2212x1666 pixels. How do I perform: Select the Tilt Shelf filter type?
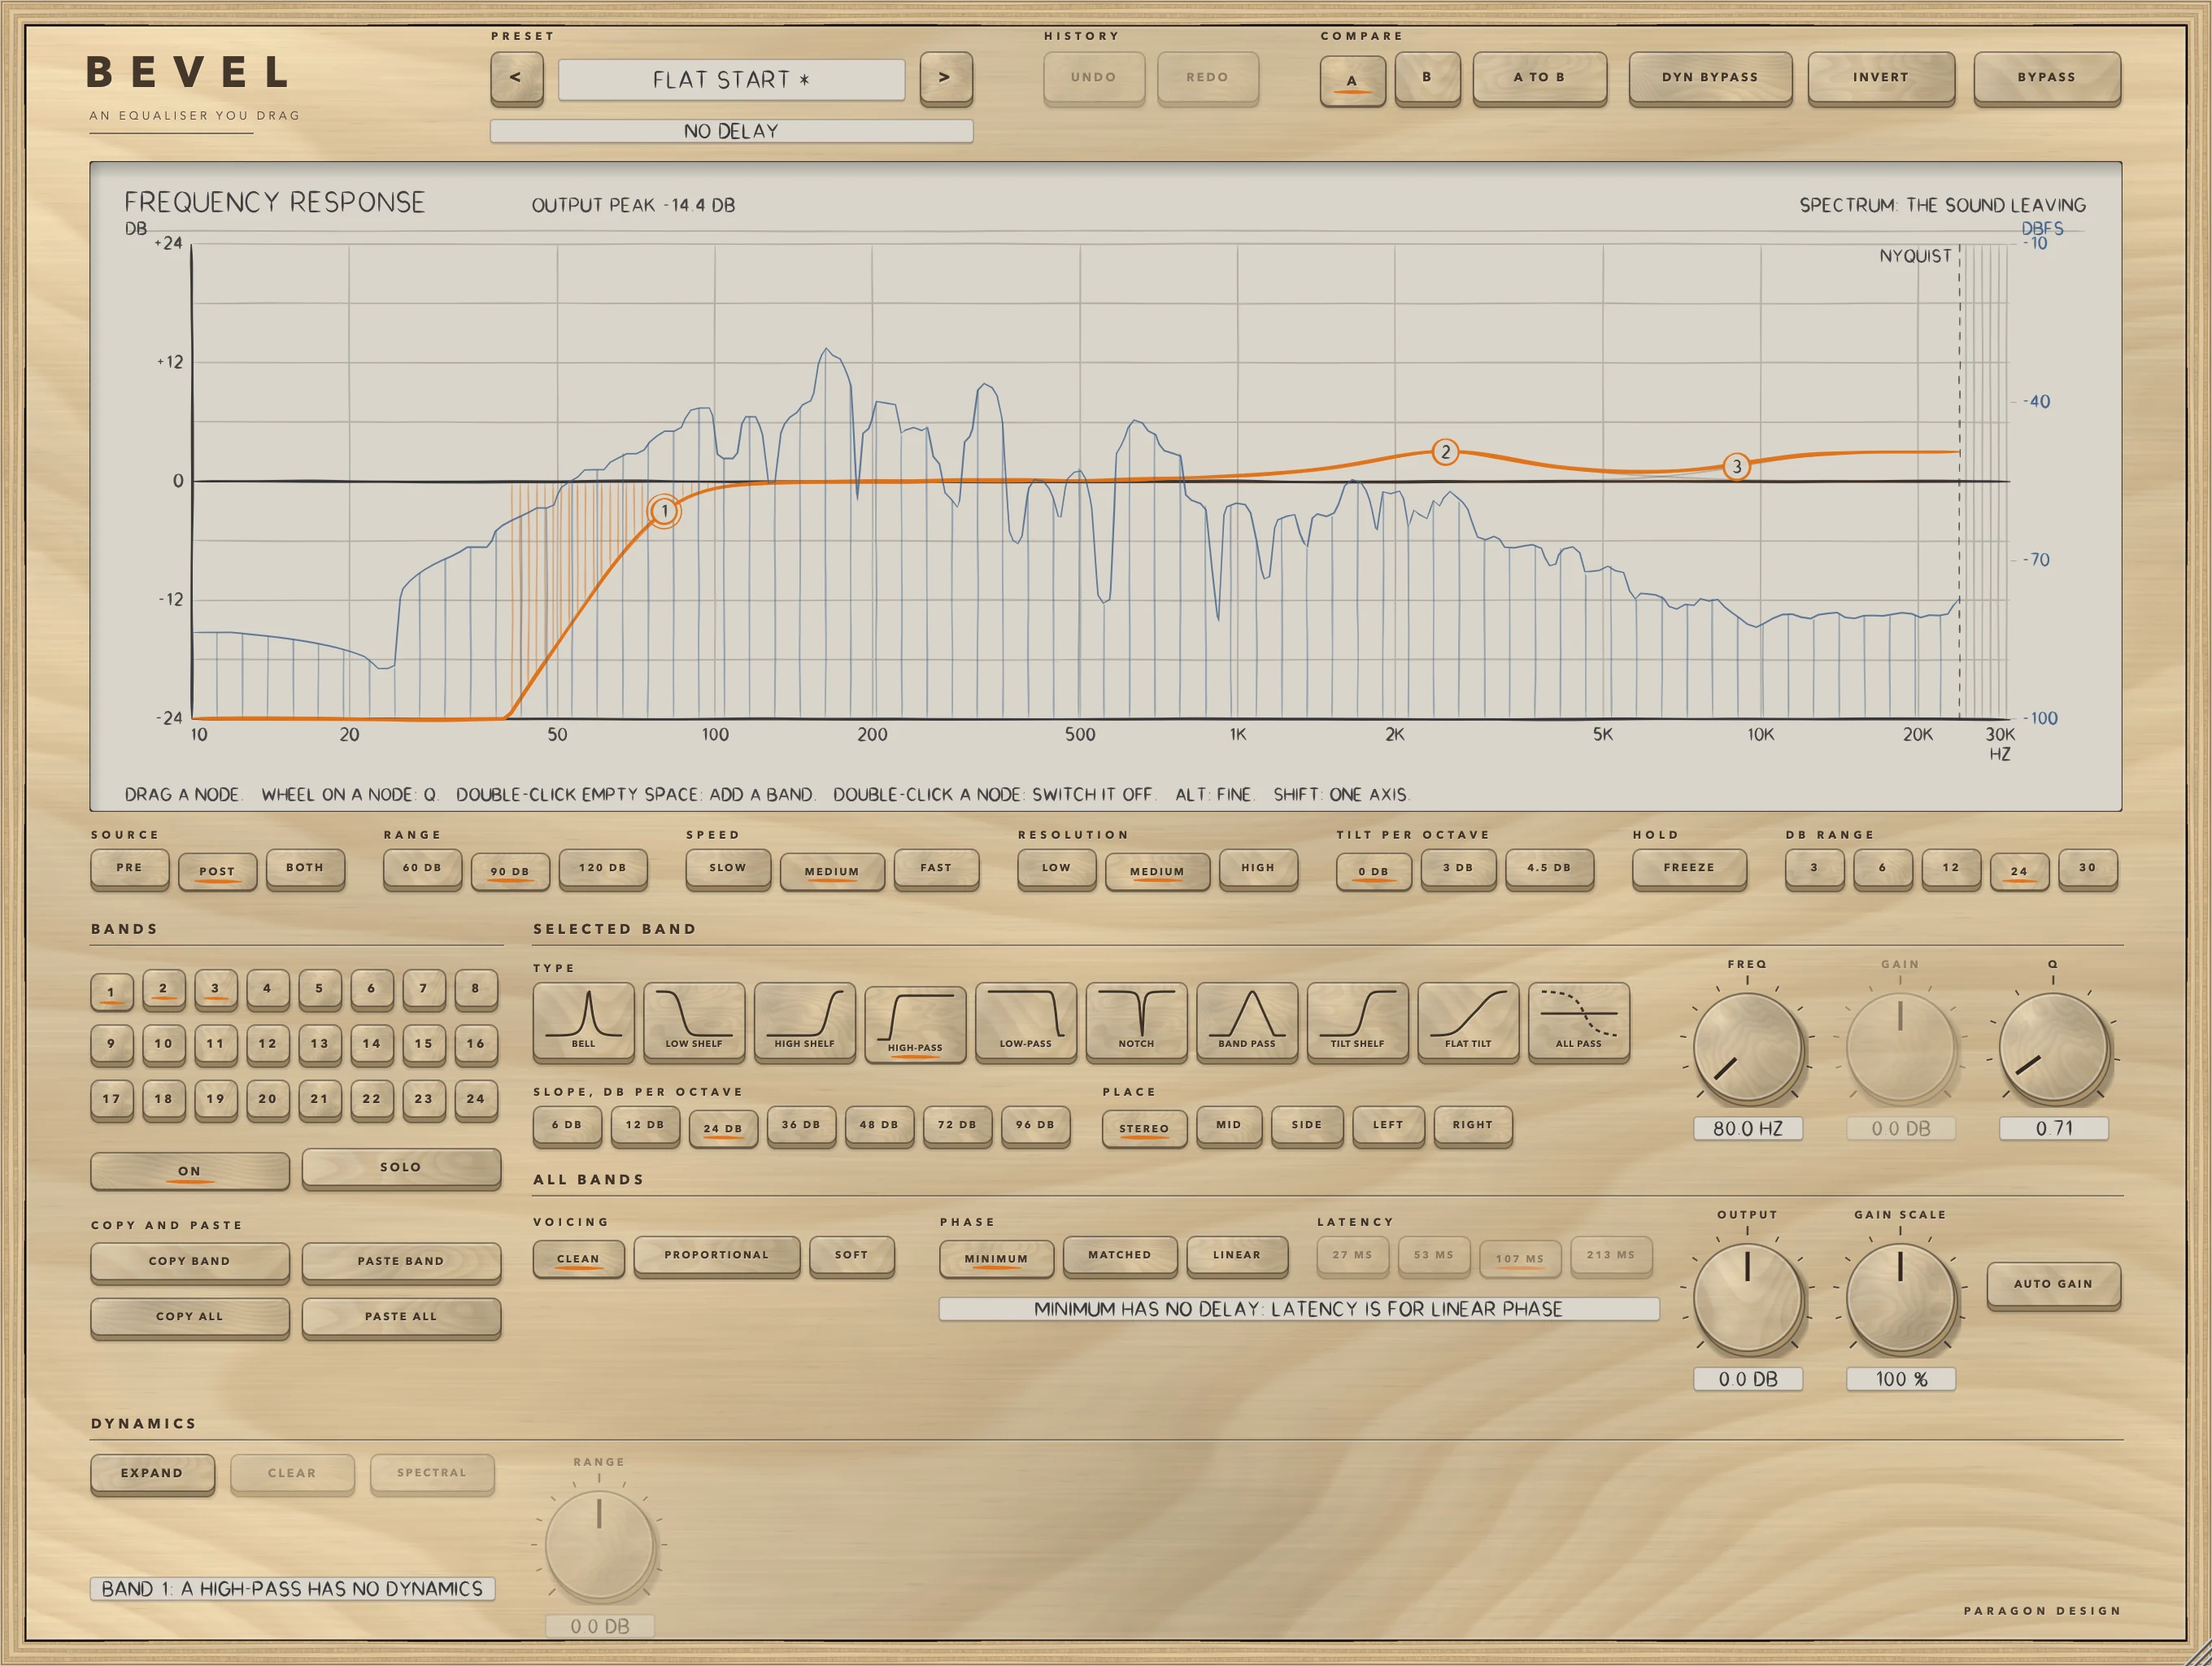(1357, 1020)
